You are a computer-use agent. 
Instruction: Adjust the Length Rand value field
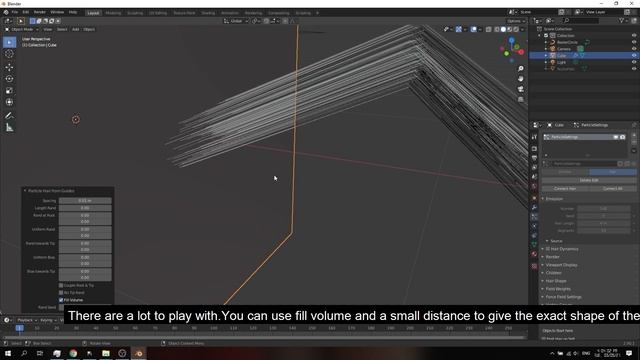click(x=85, y=208)
